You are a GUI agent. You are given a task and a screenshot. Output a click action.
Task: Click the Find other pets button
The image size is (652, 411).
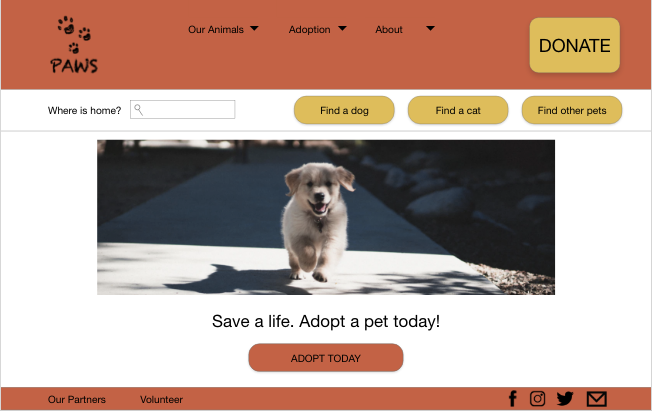tap(572, 110)
